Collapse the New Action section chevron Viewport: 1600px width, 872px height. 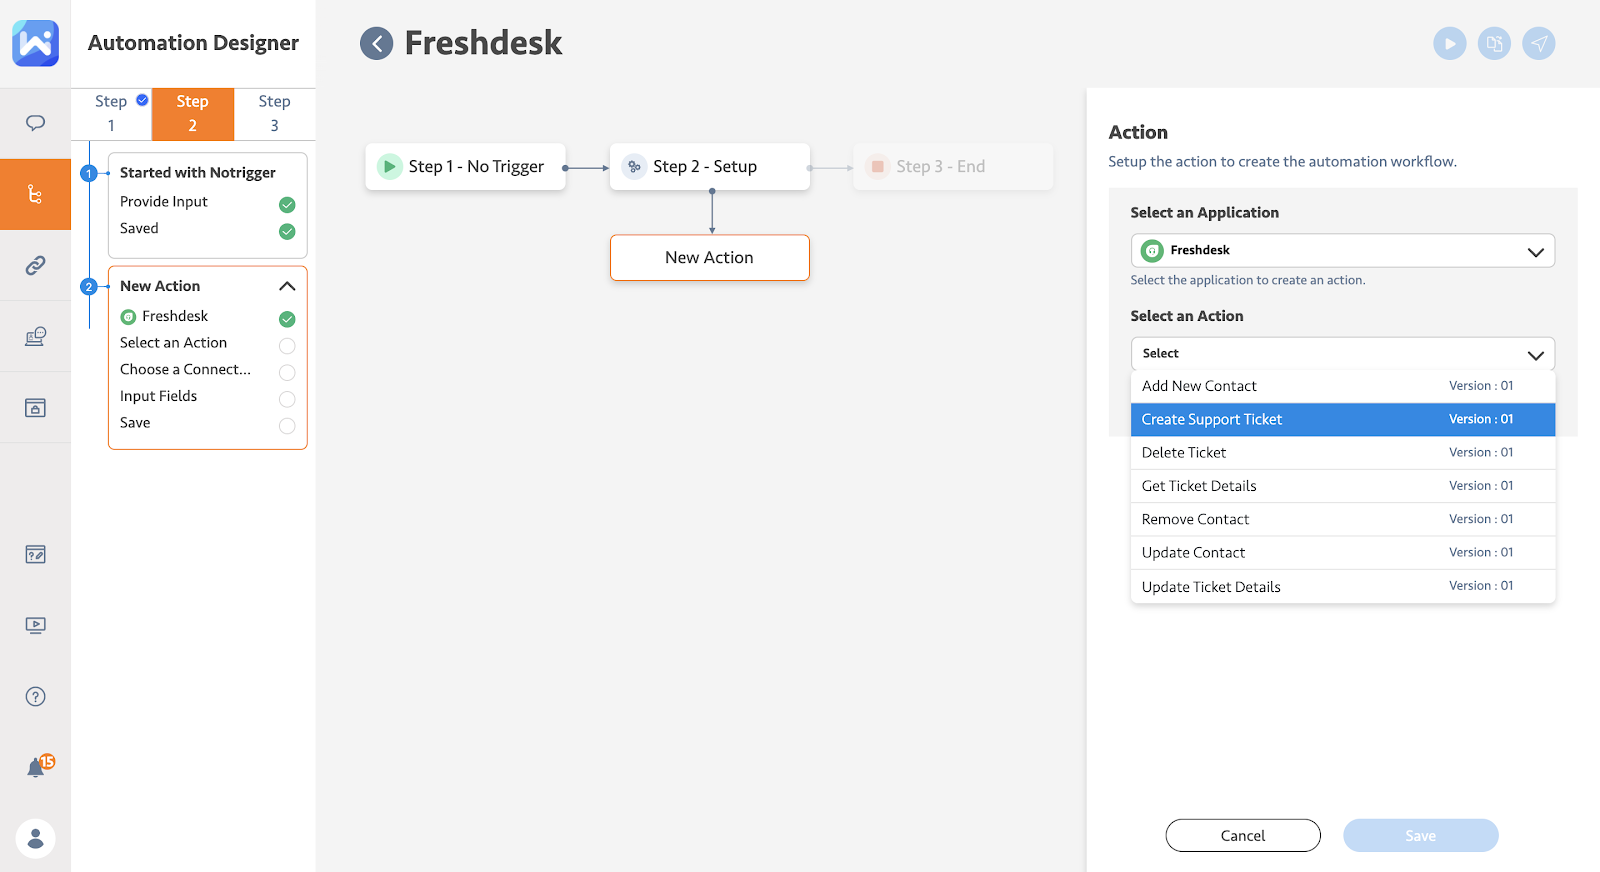pyautogui.click(x=287, y=286)
